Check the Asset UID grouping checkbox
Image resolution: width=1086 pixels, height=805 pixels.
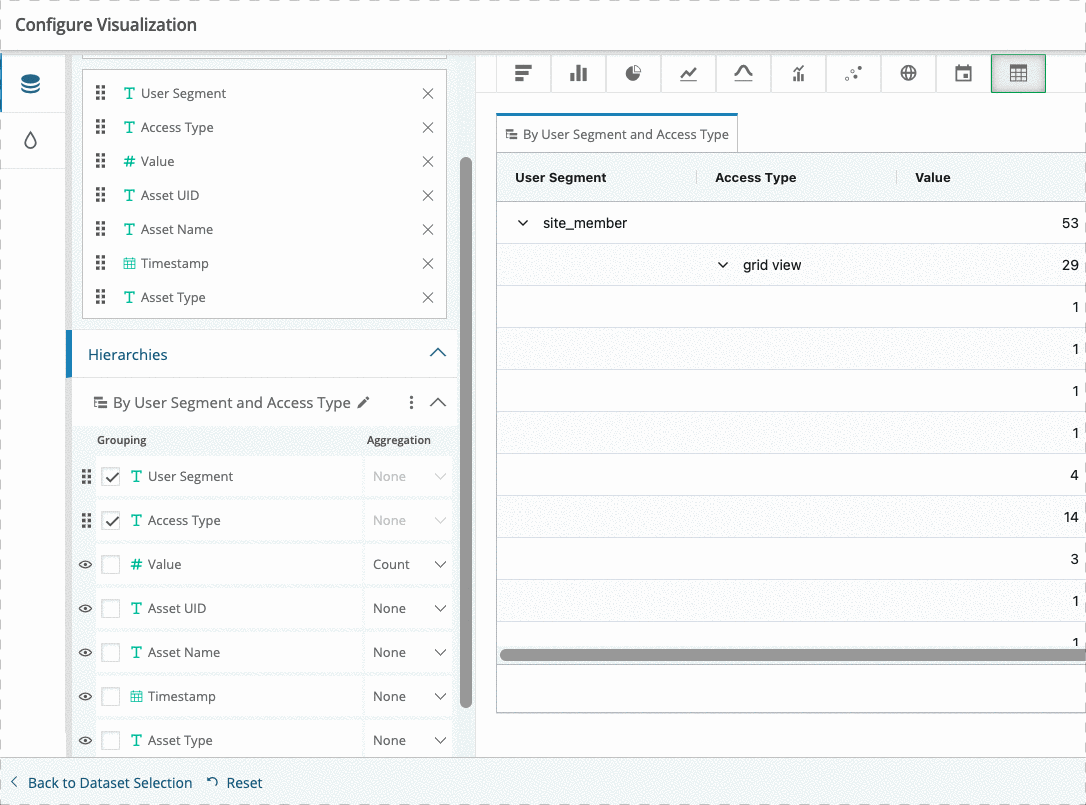click(x=111, y=608)
